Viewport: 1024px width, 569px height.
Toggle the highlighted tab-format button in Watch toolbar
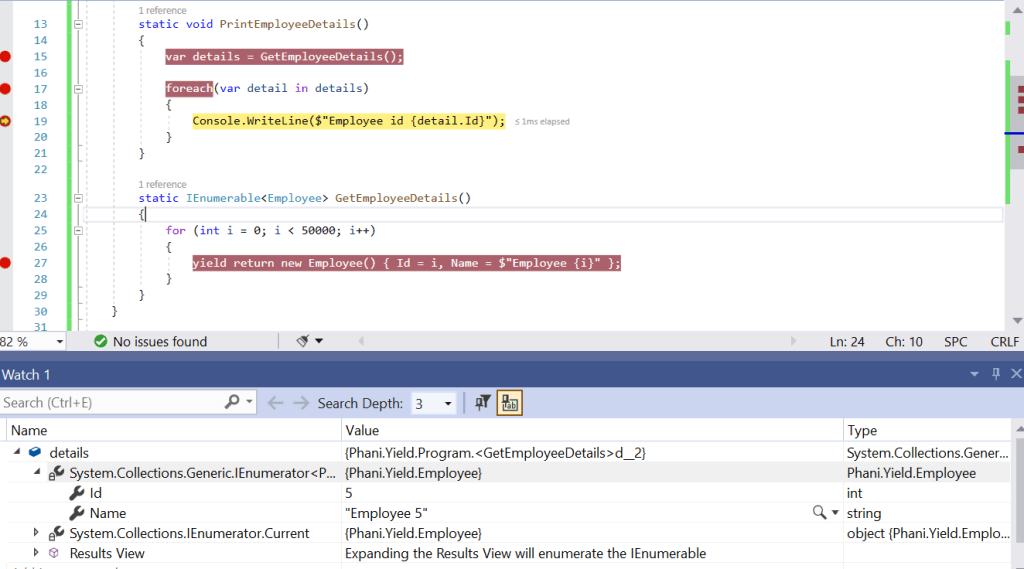coord(510,403)
